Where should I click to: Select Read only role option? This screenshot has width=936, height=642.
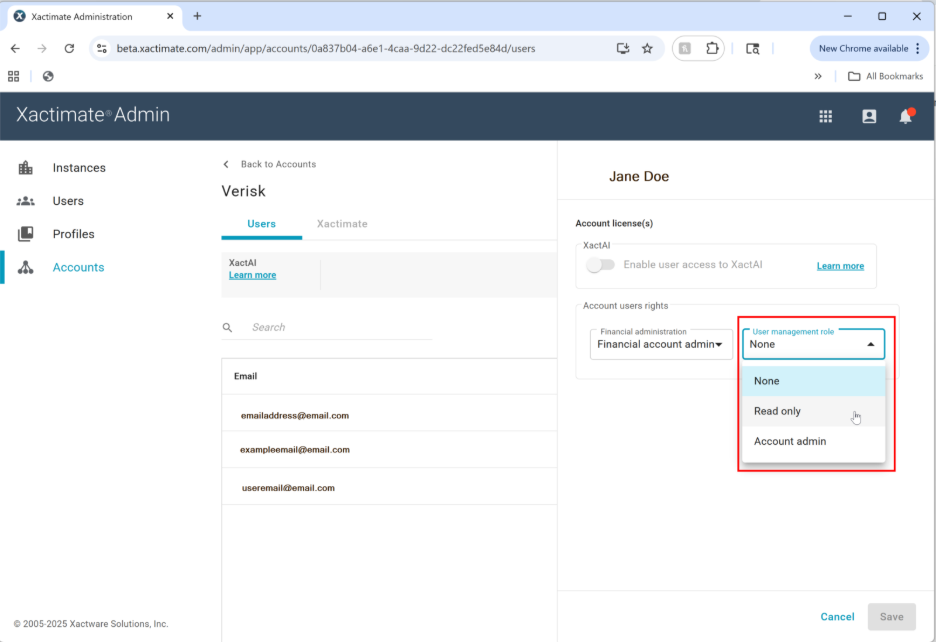(x=813, y=411)
